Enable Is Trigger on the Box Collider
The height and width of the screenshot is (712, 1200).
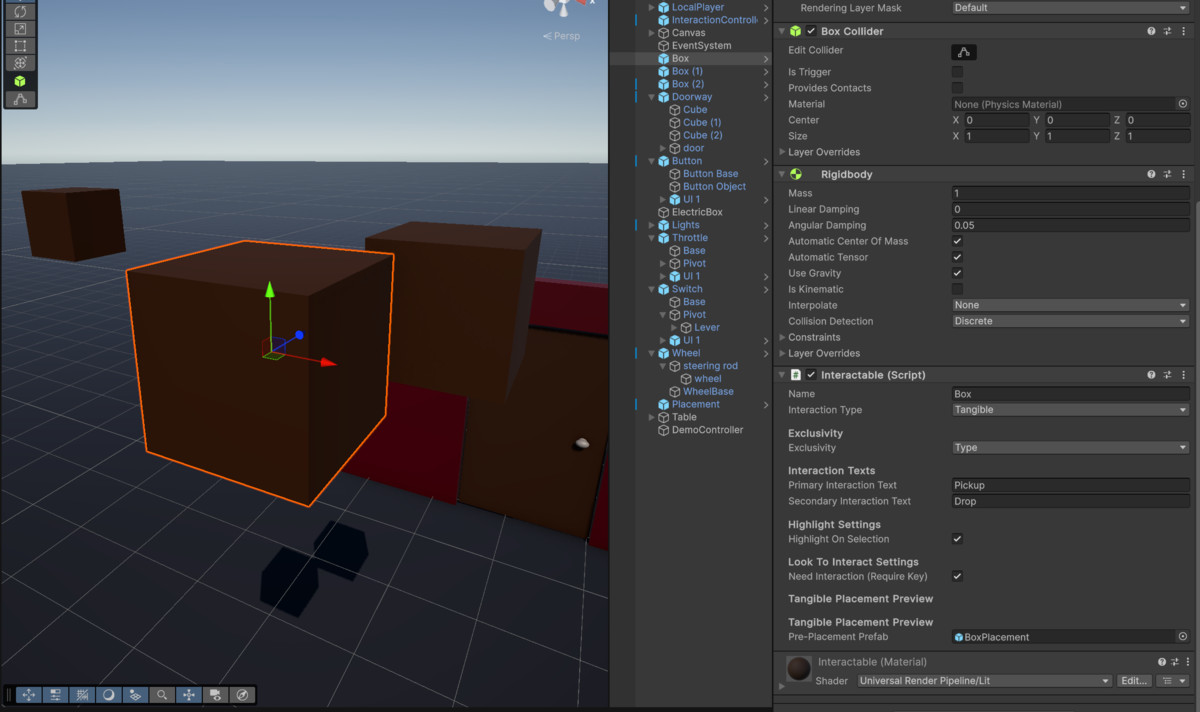(x=957, y=71)
